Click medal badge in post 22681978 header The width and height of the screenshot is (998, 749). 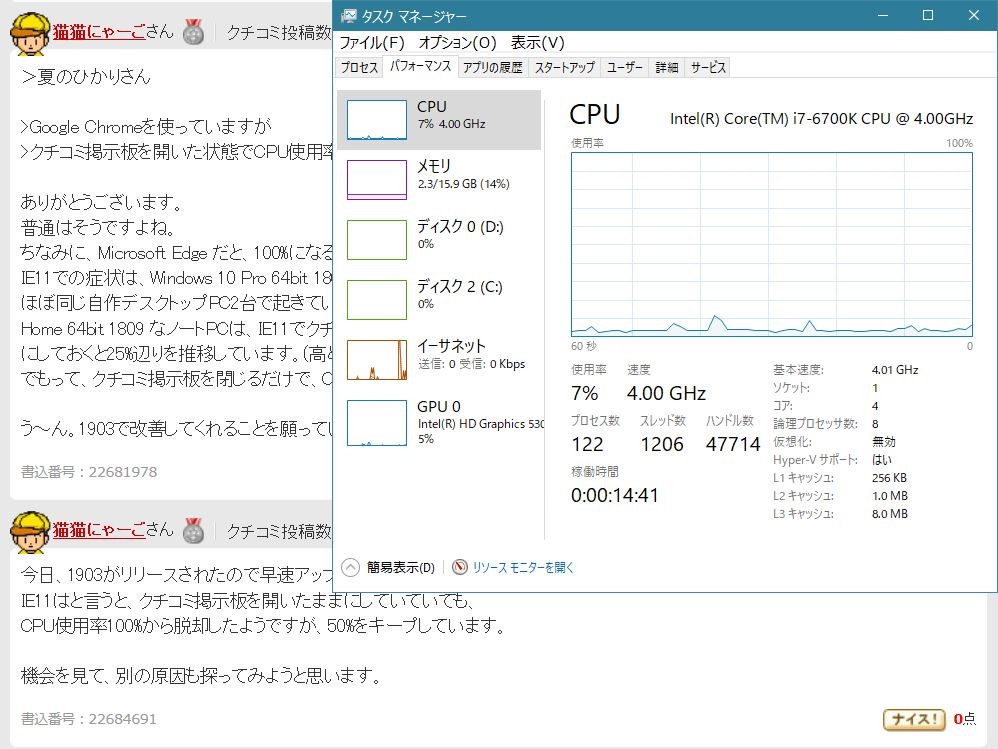193,32
